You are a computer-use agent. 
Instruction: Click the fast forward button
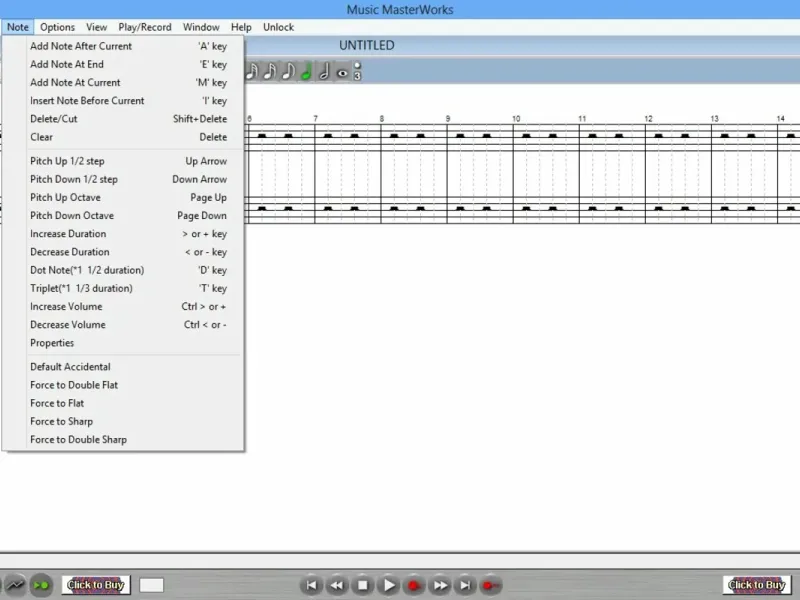440,585
